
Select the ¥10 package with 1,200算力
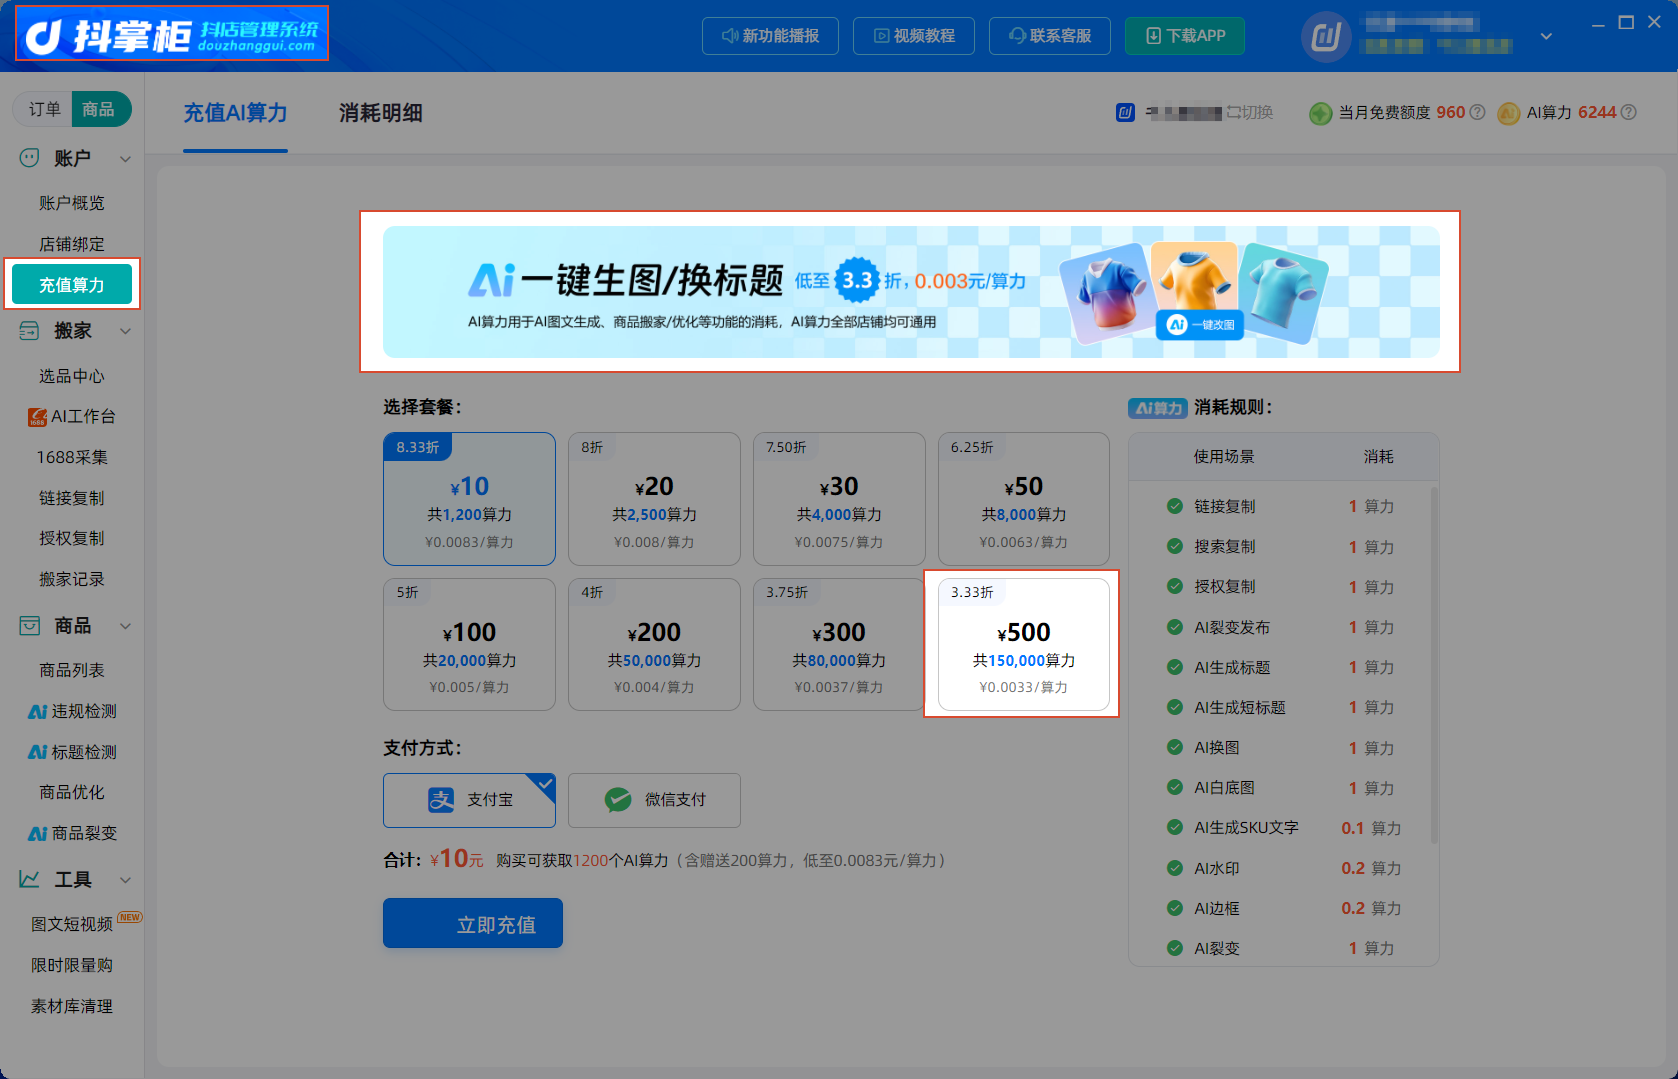469,499
